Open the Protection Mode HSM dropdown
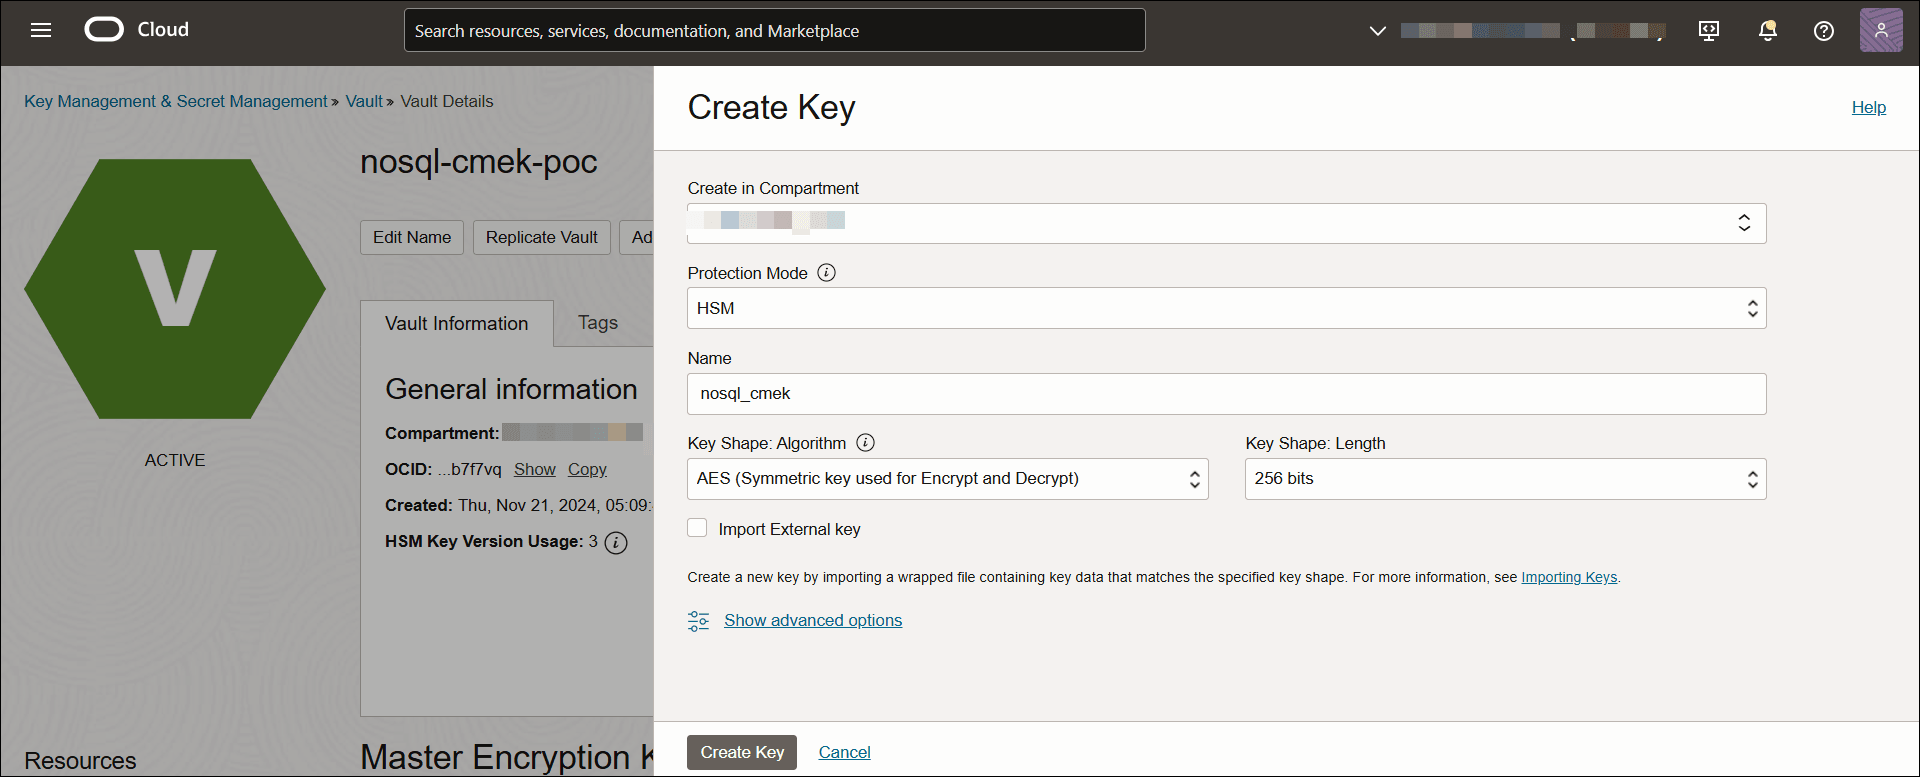 [1226, 309]
